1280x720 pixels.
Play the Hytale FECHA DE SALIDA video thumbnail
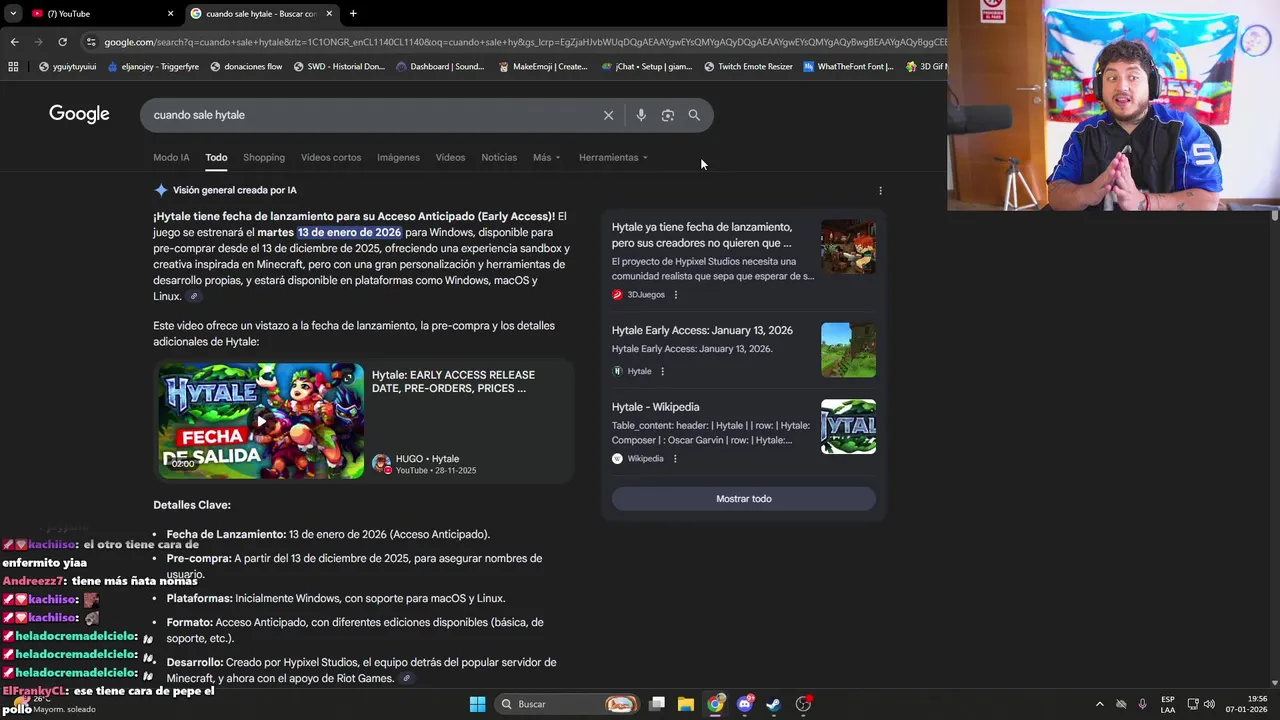coord(261,421)
